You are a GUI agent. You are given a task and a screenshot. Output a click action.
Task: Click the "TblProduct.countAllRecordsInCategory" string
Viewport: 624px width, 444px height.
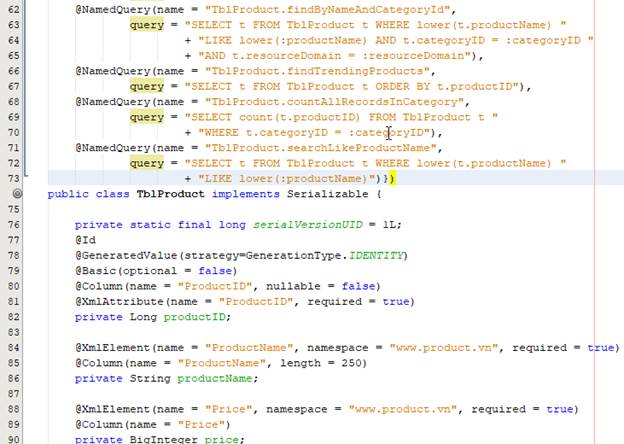[335, 101]
